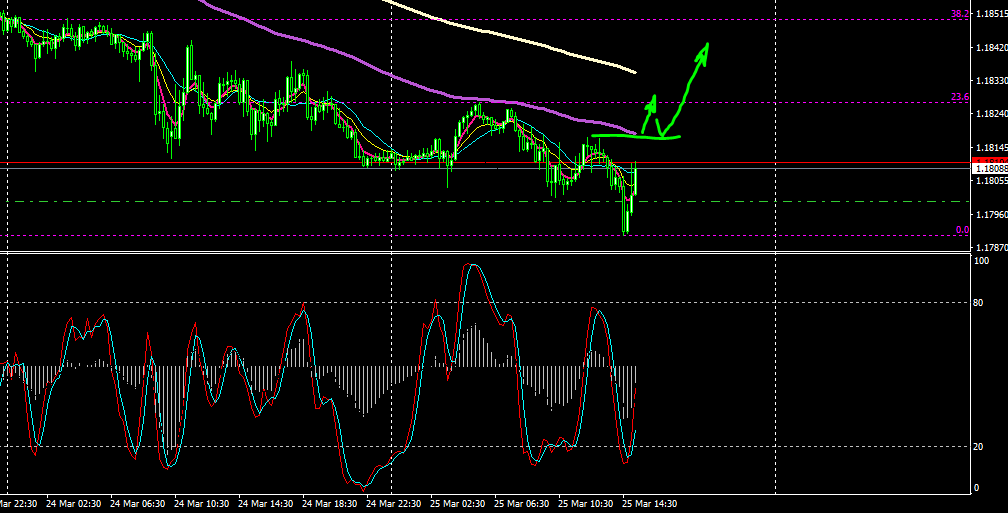The width and height of the screenshot is (1008, 513).
Task: Click price axis value 1.18330
Action: (x=991, y=81)
